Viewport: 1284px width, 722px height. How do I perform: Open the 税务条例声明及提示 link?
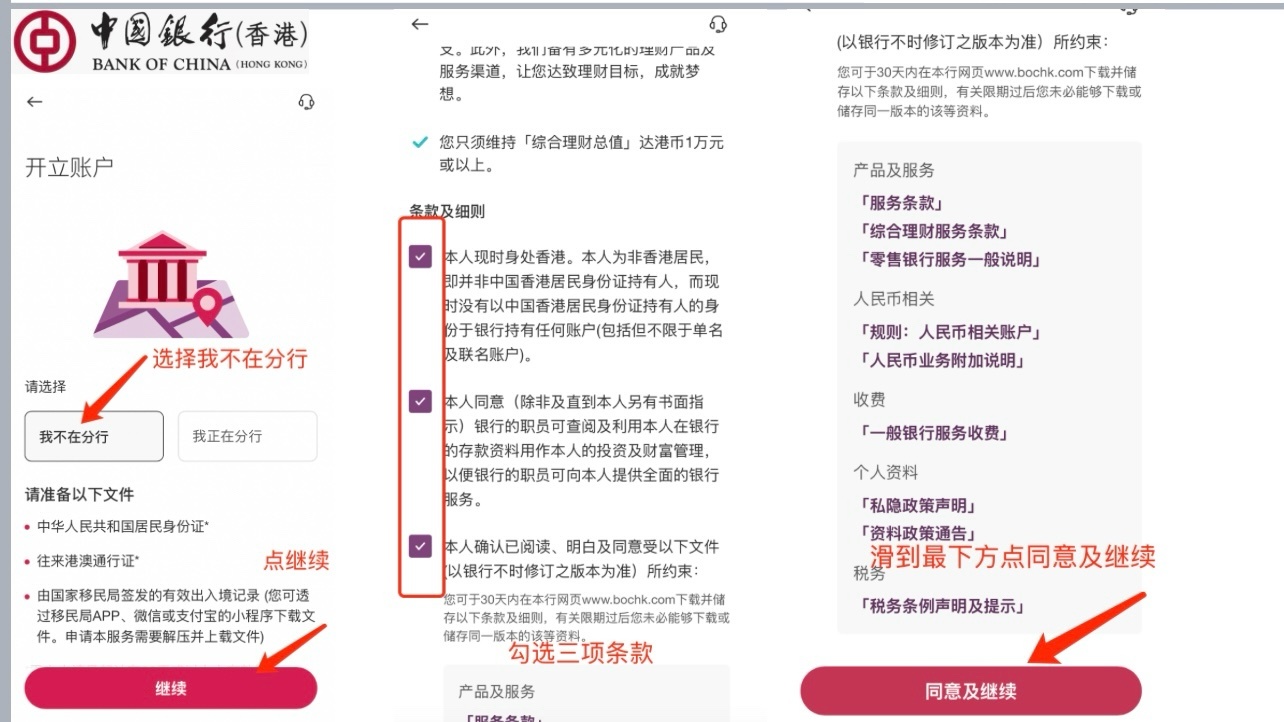point(940,606)
